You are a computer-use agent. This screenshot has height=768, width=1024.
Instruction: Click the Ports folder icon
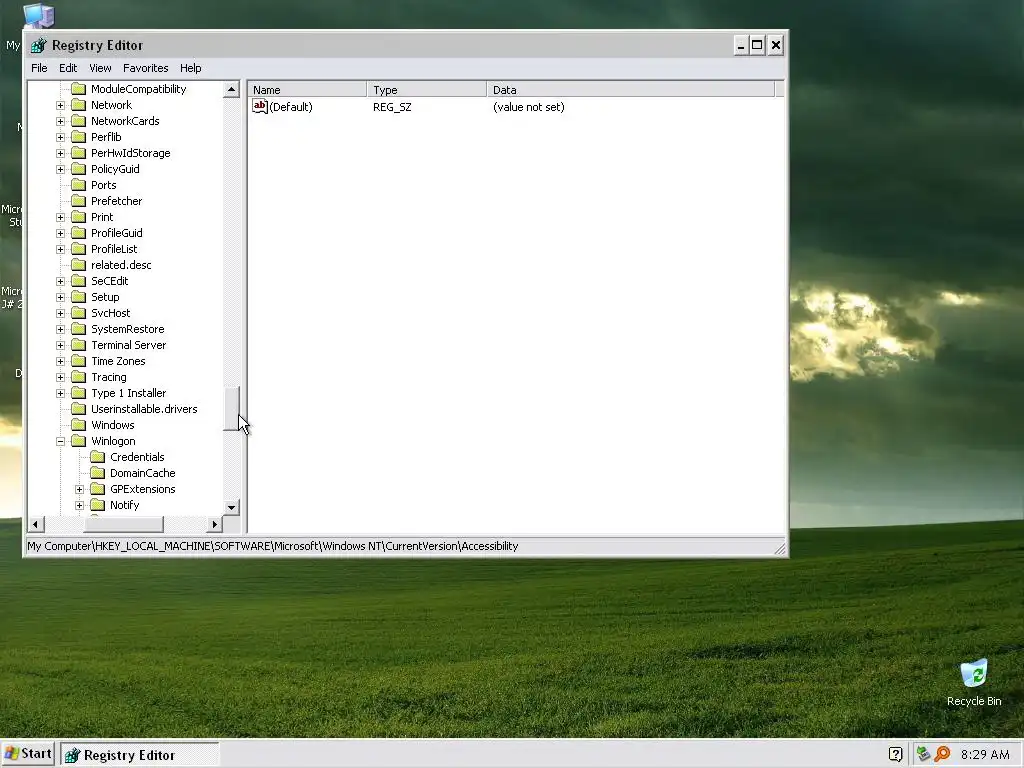78,185
